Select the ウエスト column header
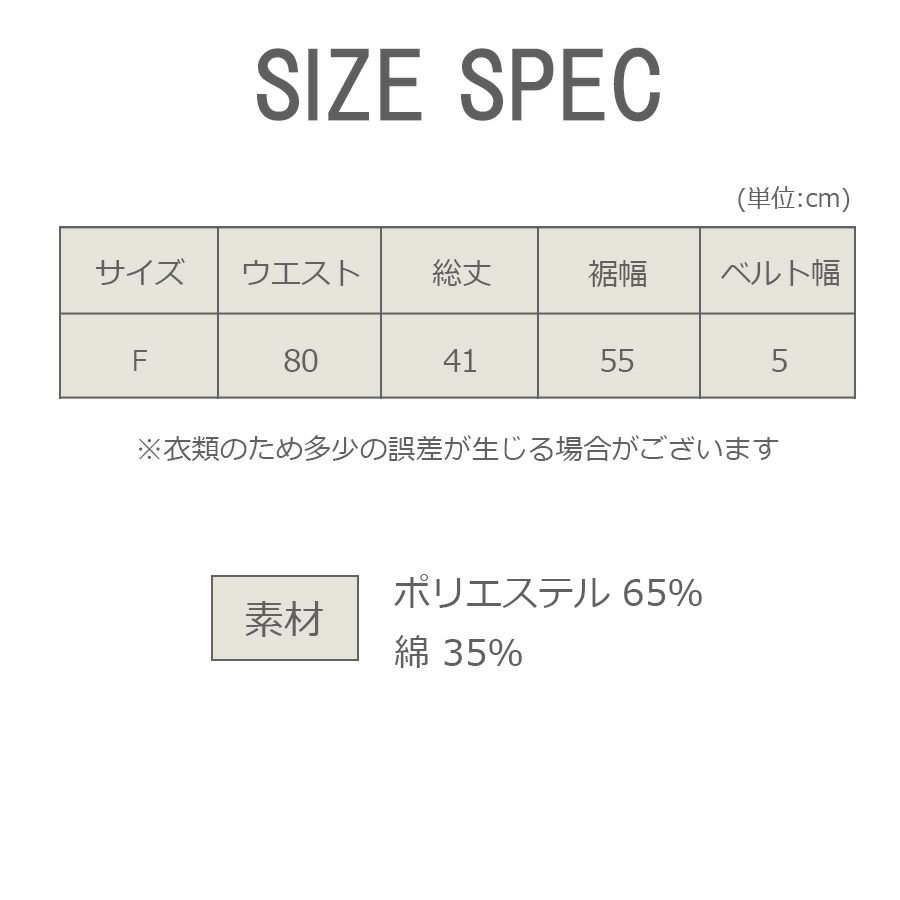This screenshot has height=900, width=900. click(x=300, y=272)
